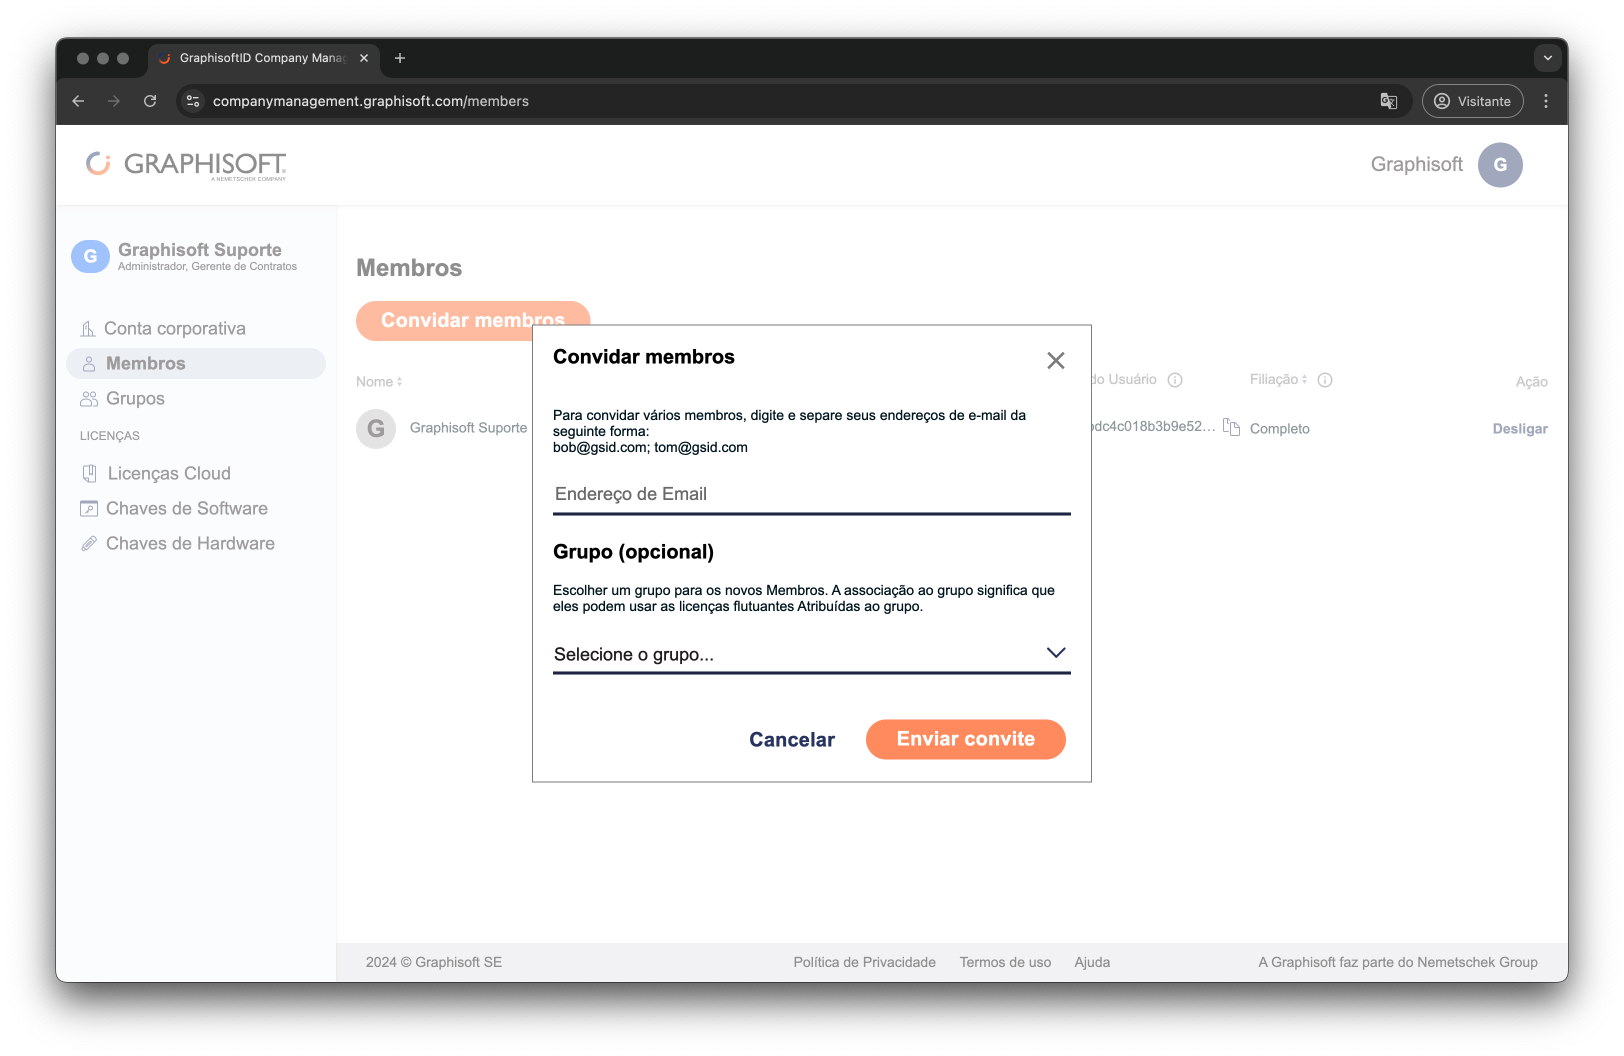Click the Membros person icon
The image size is (1624, 1056).
[89, 364]
